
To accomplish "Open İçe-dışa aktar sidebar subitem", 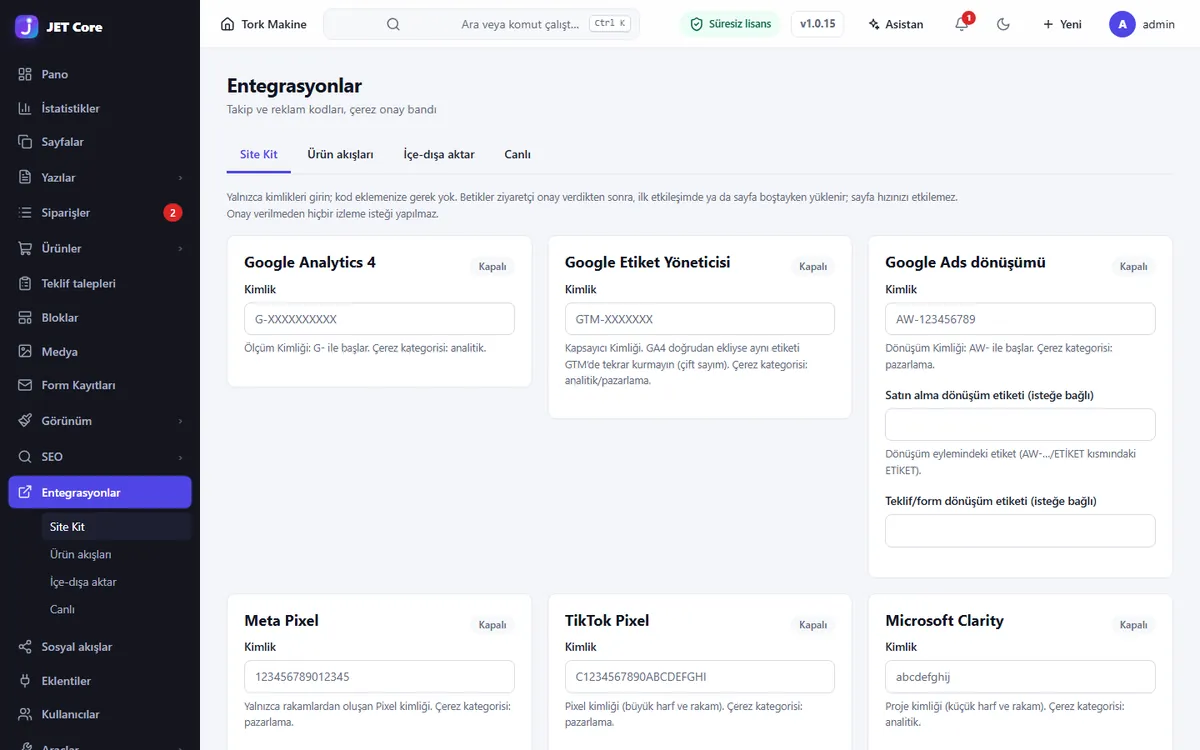I will click(x=115, y=582).
